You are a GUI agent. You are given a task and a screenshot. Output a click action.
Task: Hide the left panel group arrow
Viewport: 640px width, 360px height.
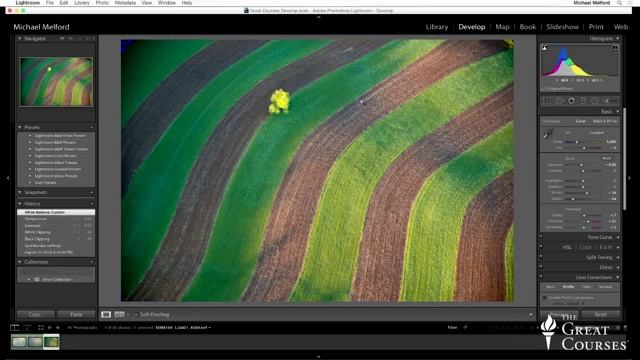coord(8,178)
